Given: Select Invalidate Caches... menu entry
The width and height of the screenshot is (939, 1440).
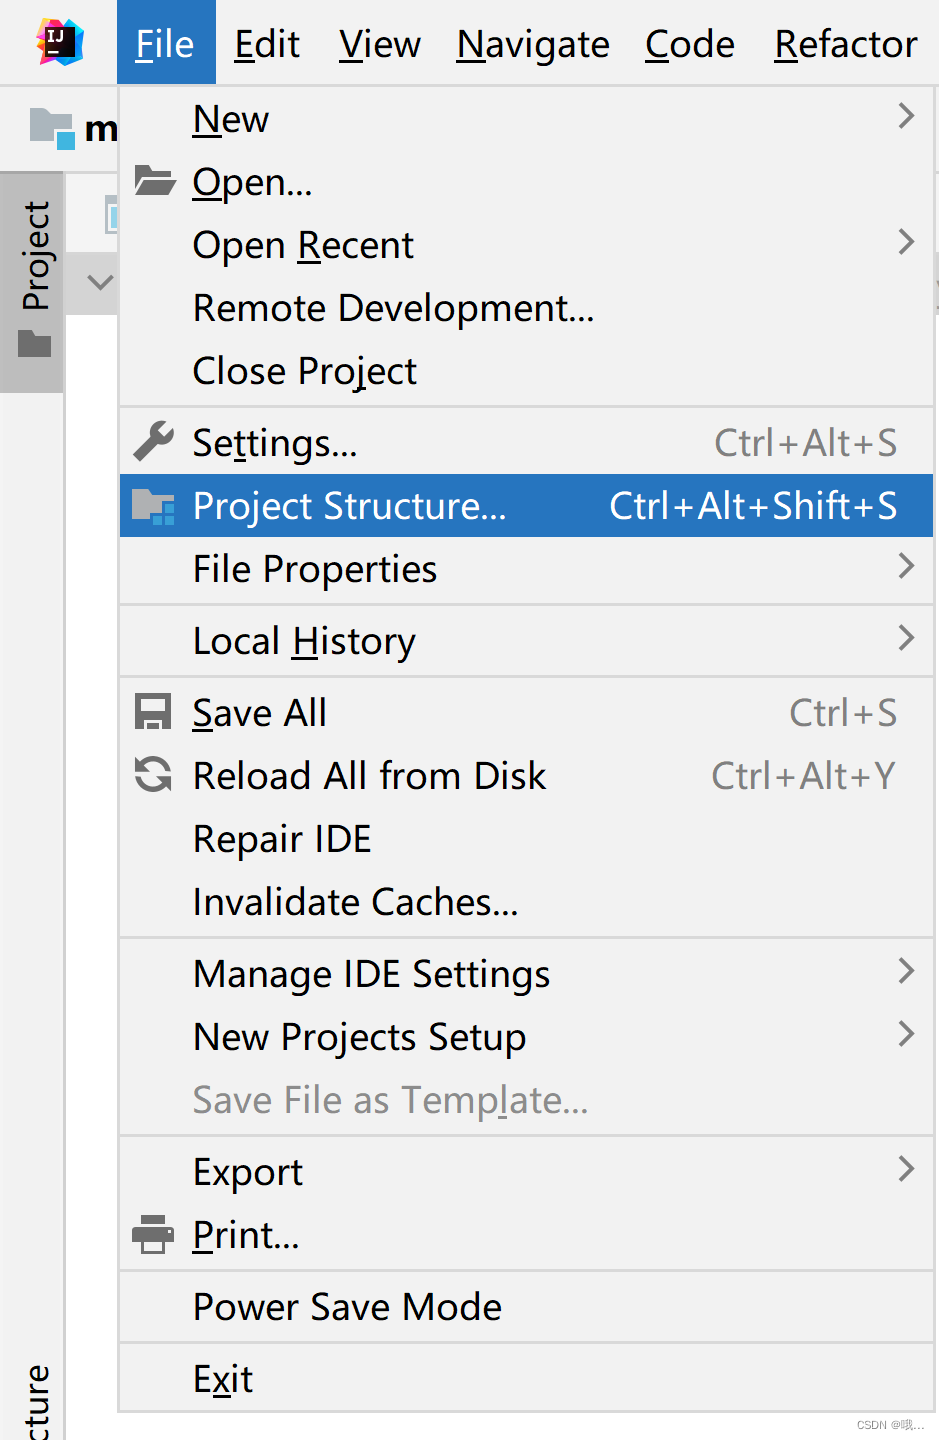Looking at the screenshot, I should [x=526, y=902].
